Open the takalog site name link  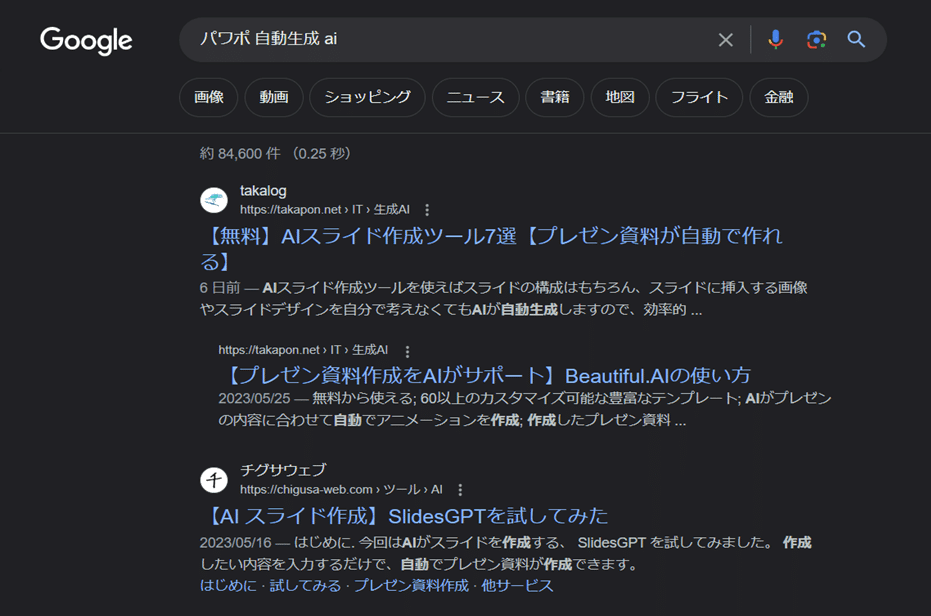tap(263, 191)
